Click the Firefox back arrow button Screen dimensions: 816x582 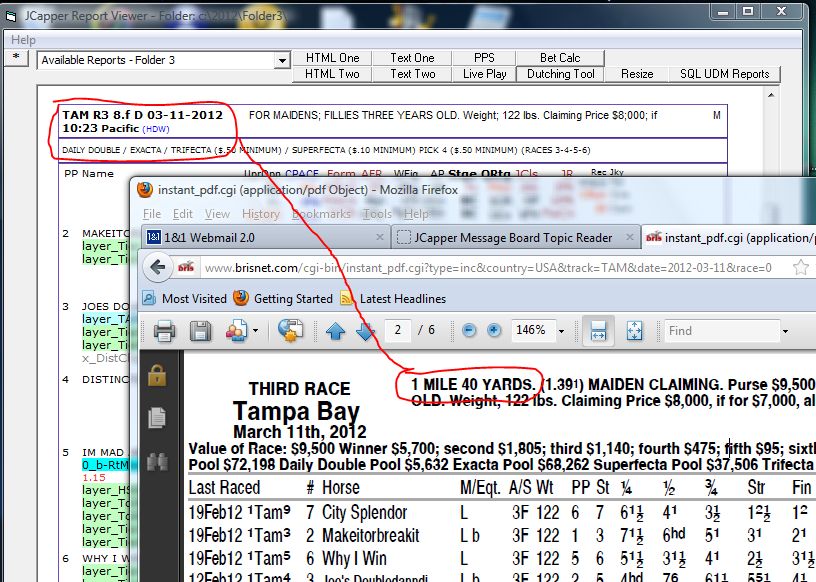[157, 268]
